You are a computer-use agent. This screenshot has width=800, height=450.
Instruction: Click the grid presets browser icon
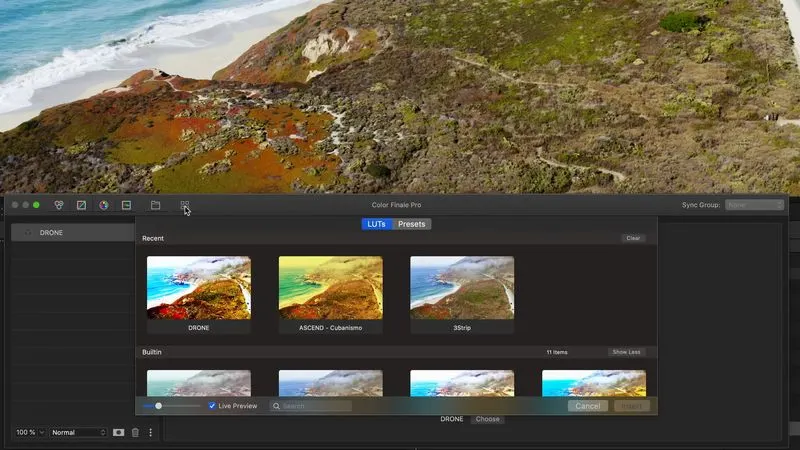[x=185, y=205]
